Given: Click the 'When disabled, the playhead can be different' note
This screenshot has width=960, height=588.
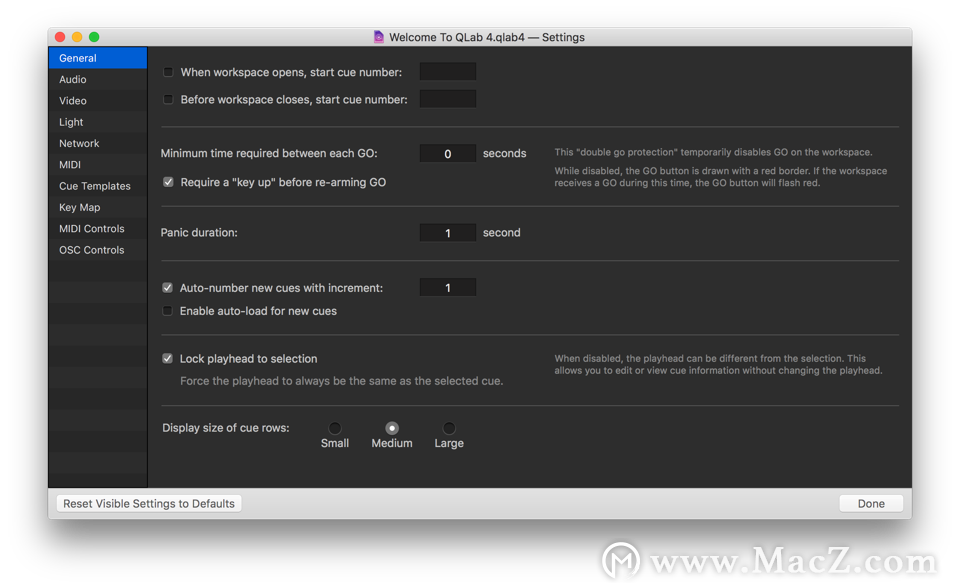Looking at the screenshot, I should (718, 364).
